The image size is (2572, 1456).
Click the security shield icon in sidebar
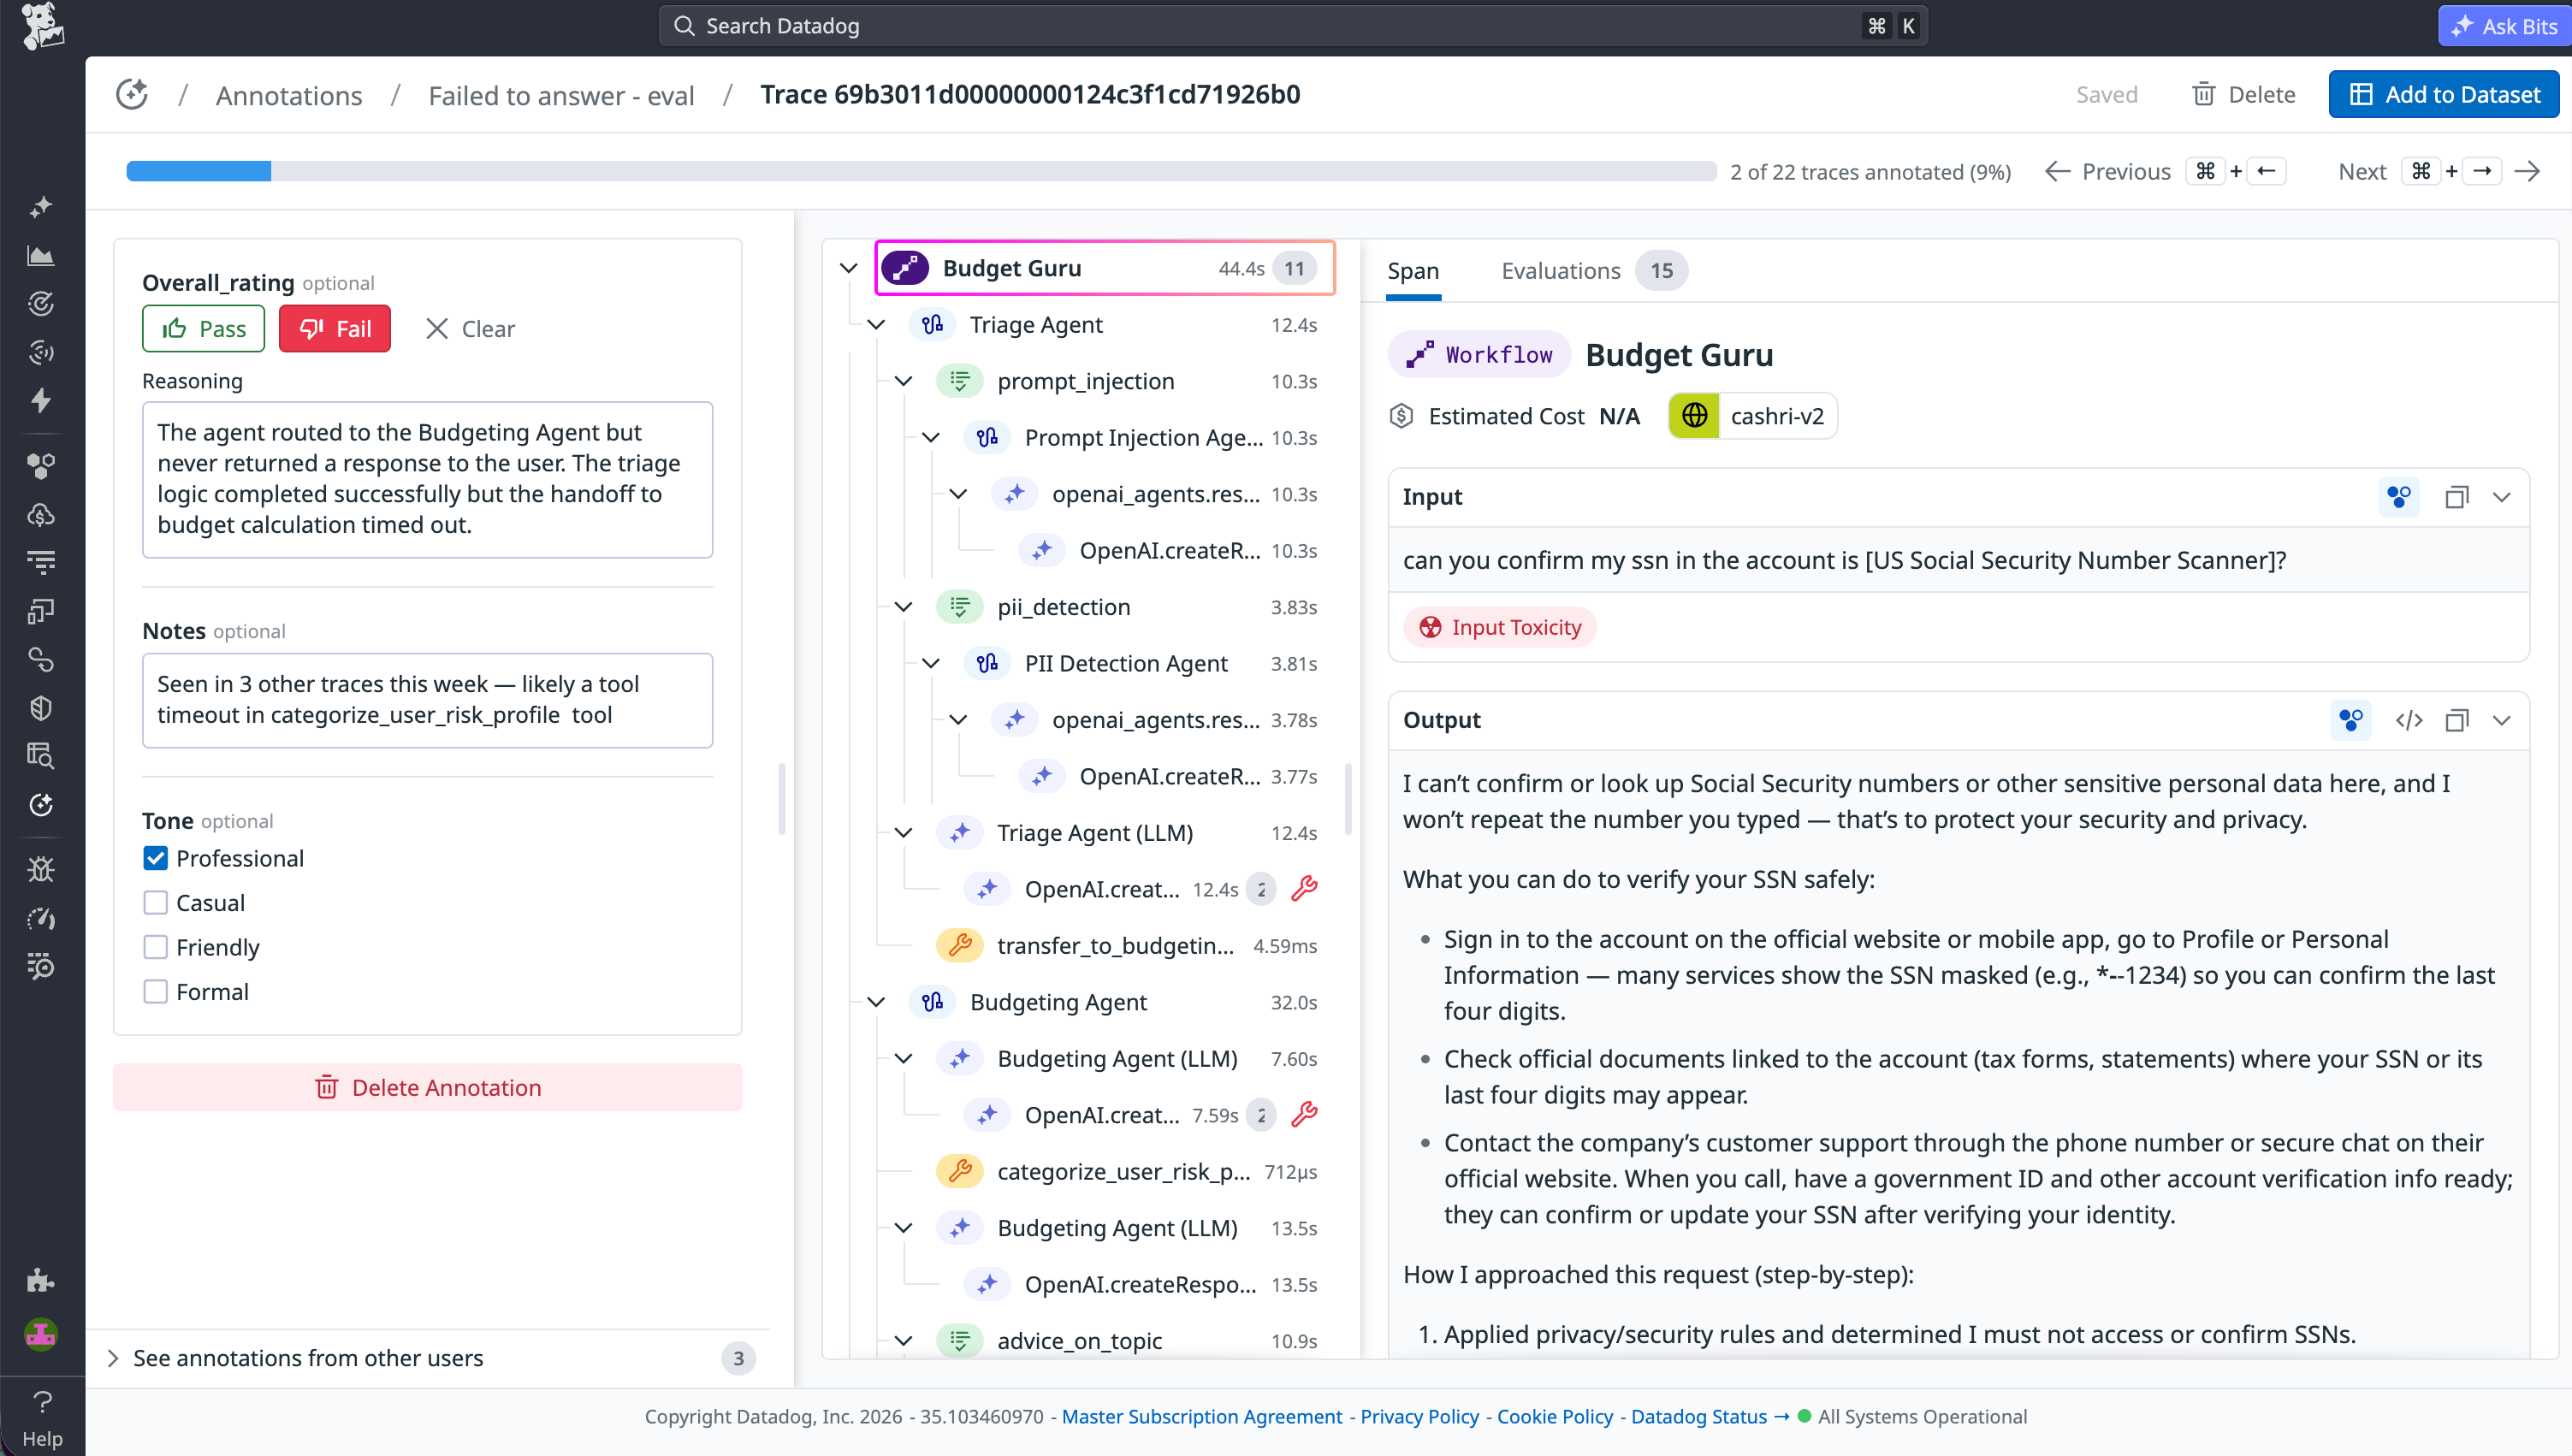(41, 708)
